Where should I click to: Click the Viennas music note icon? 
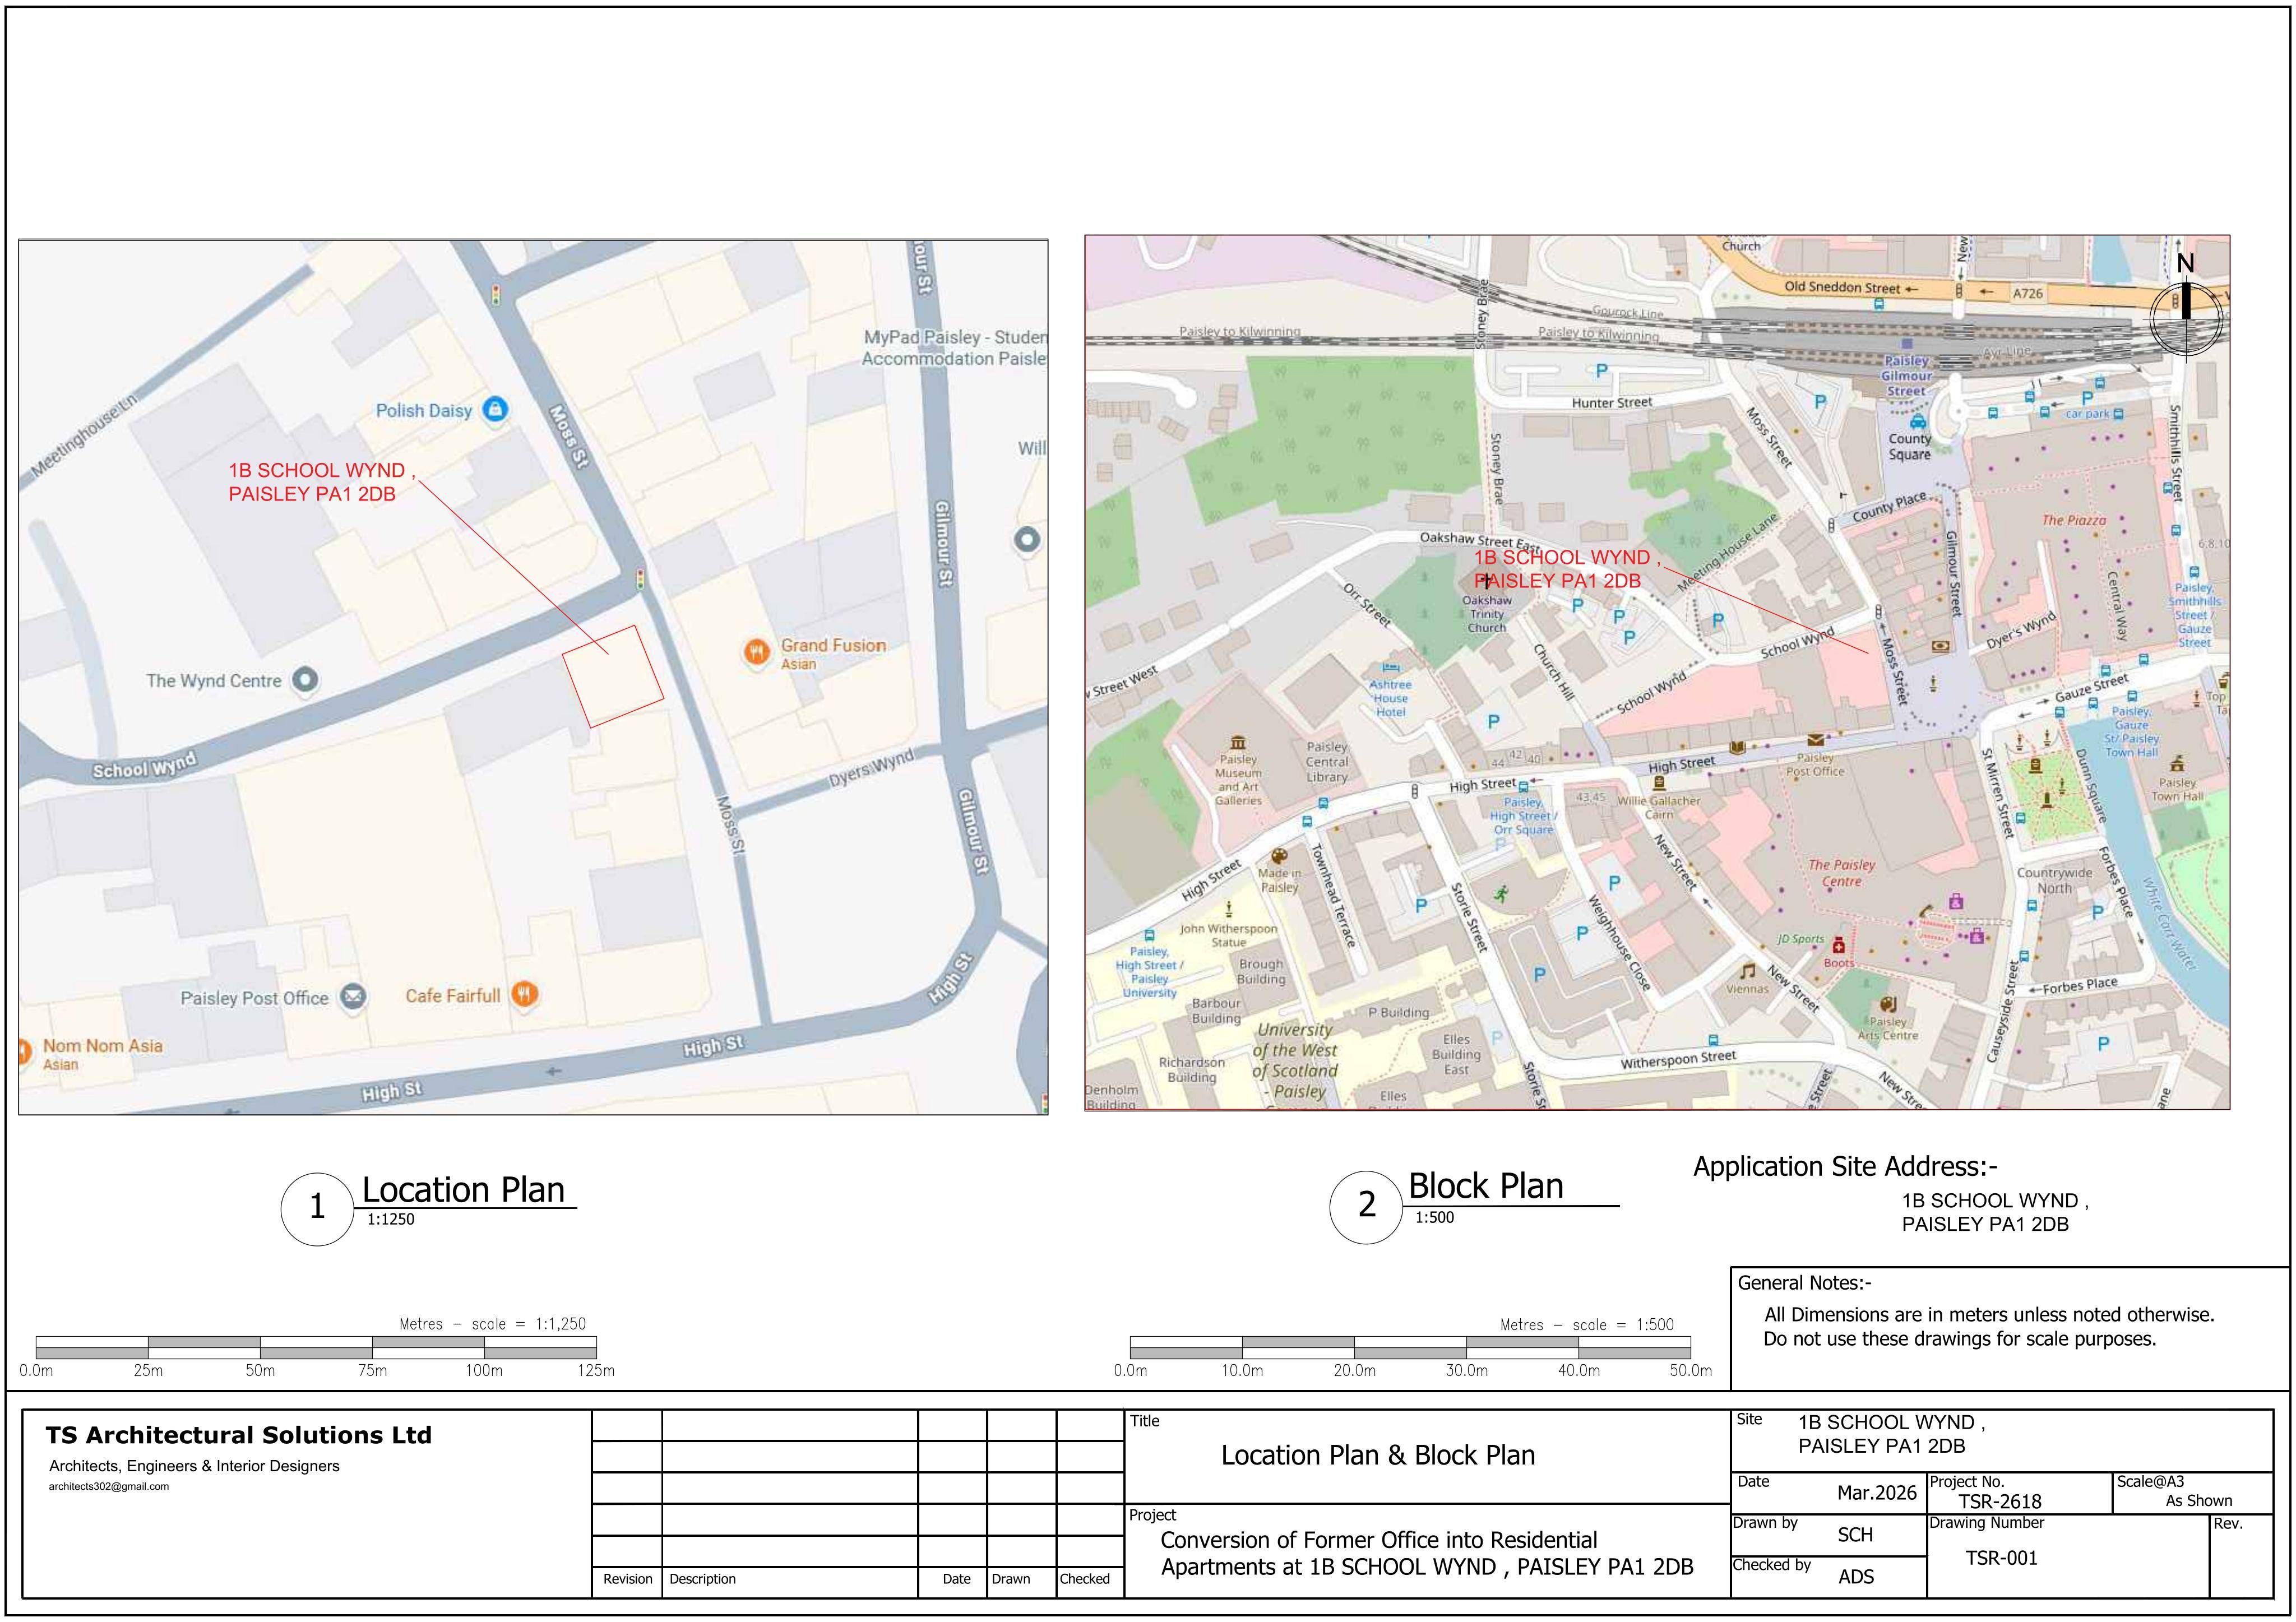click(1747, 971)
